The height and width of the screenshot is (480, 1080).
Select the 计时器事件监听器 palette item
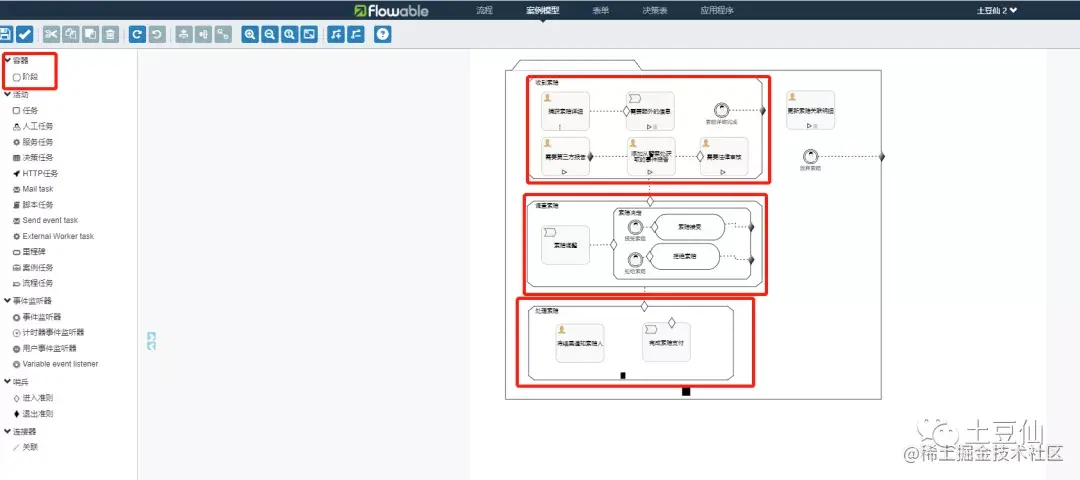click(x=48, y=333)
